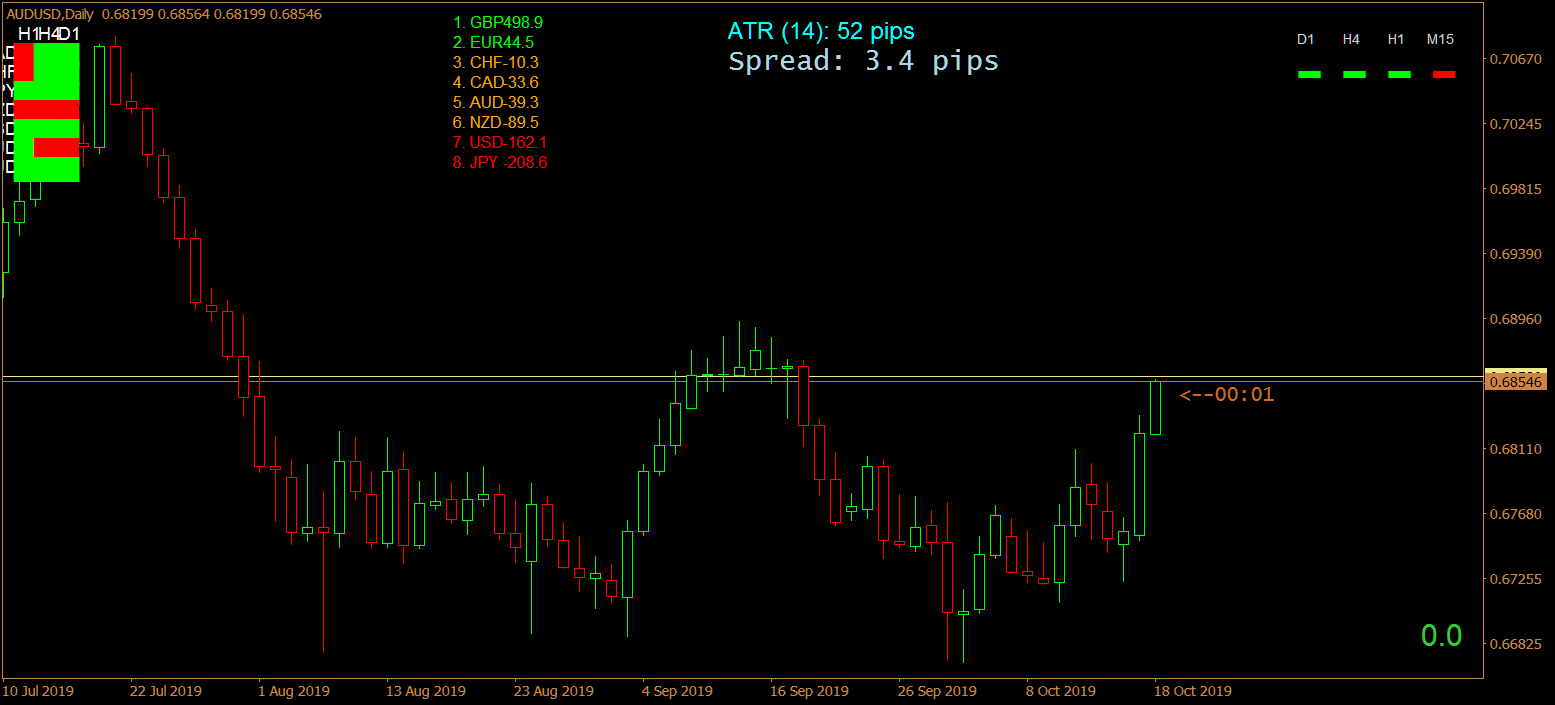Click the 22 Jul 2019 date label

(167, 691)
